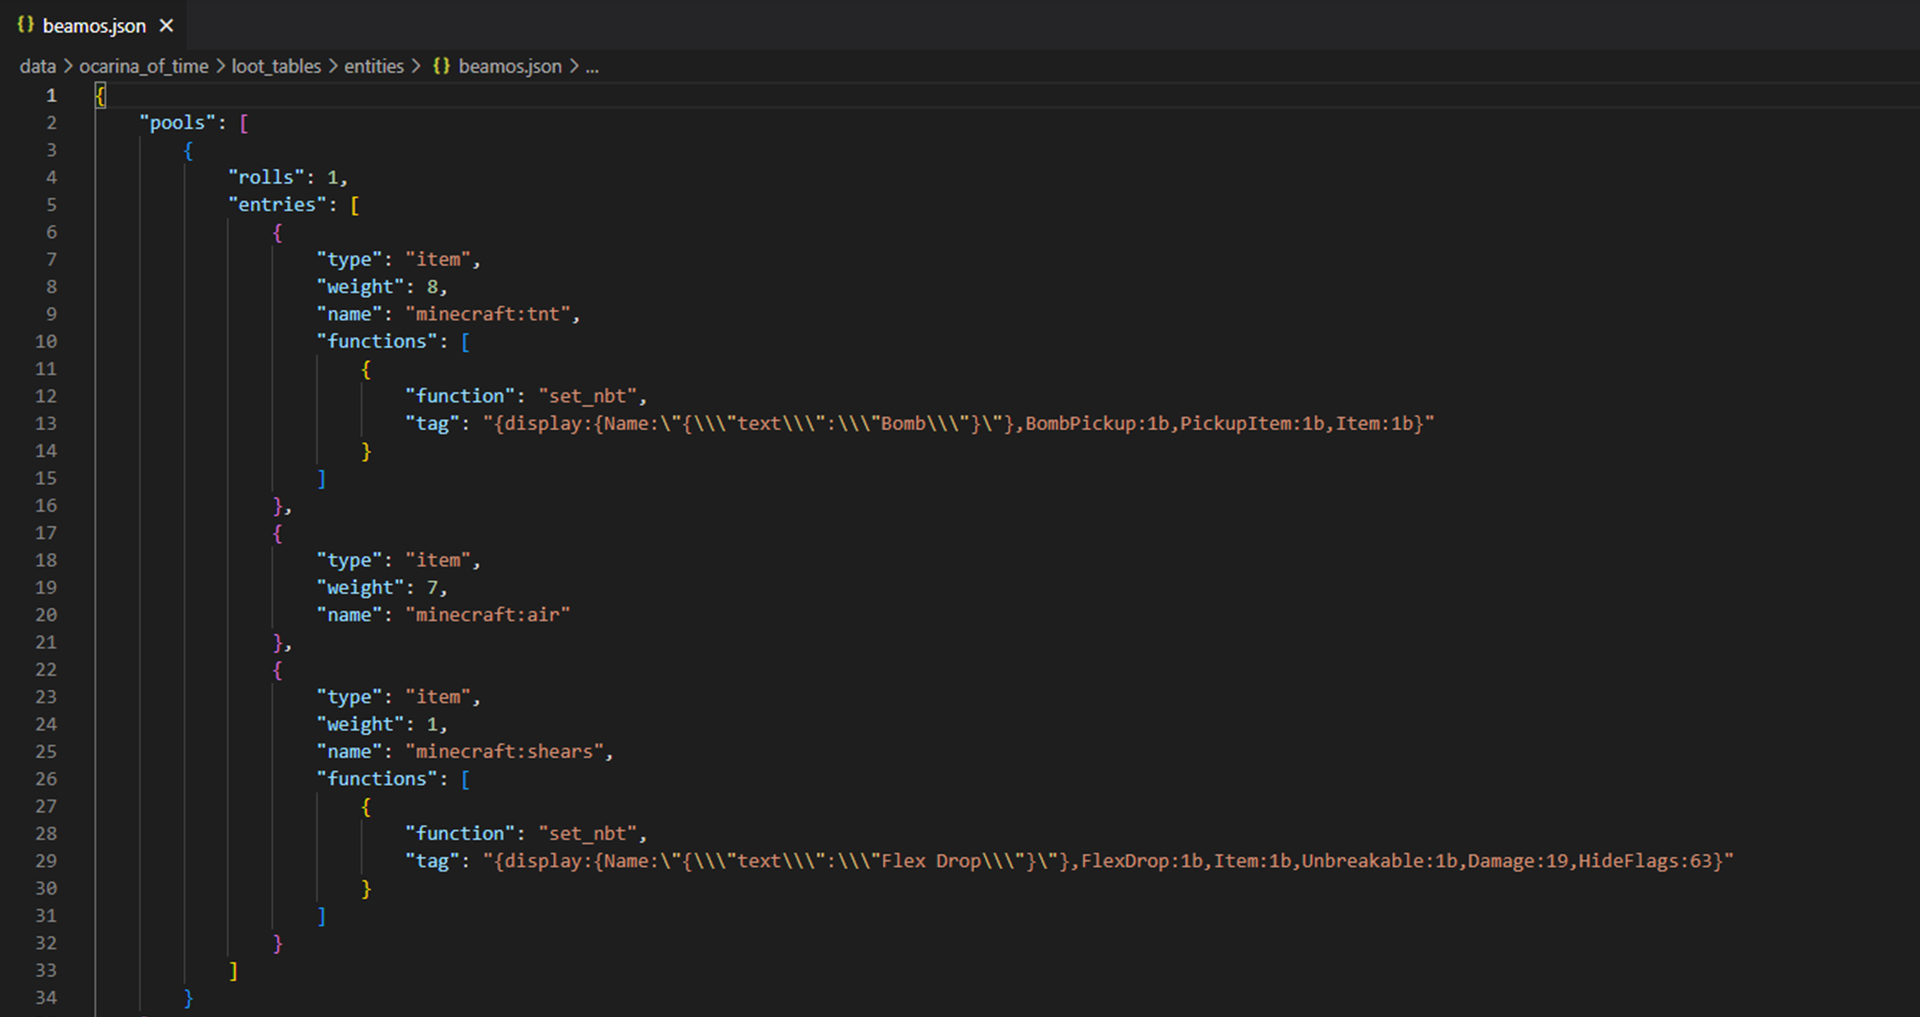1920x1017 pixels.
Task: Click the "minecraft:shears" value
Action: (504, 752)
